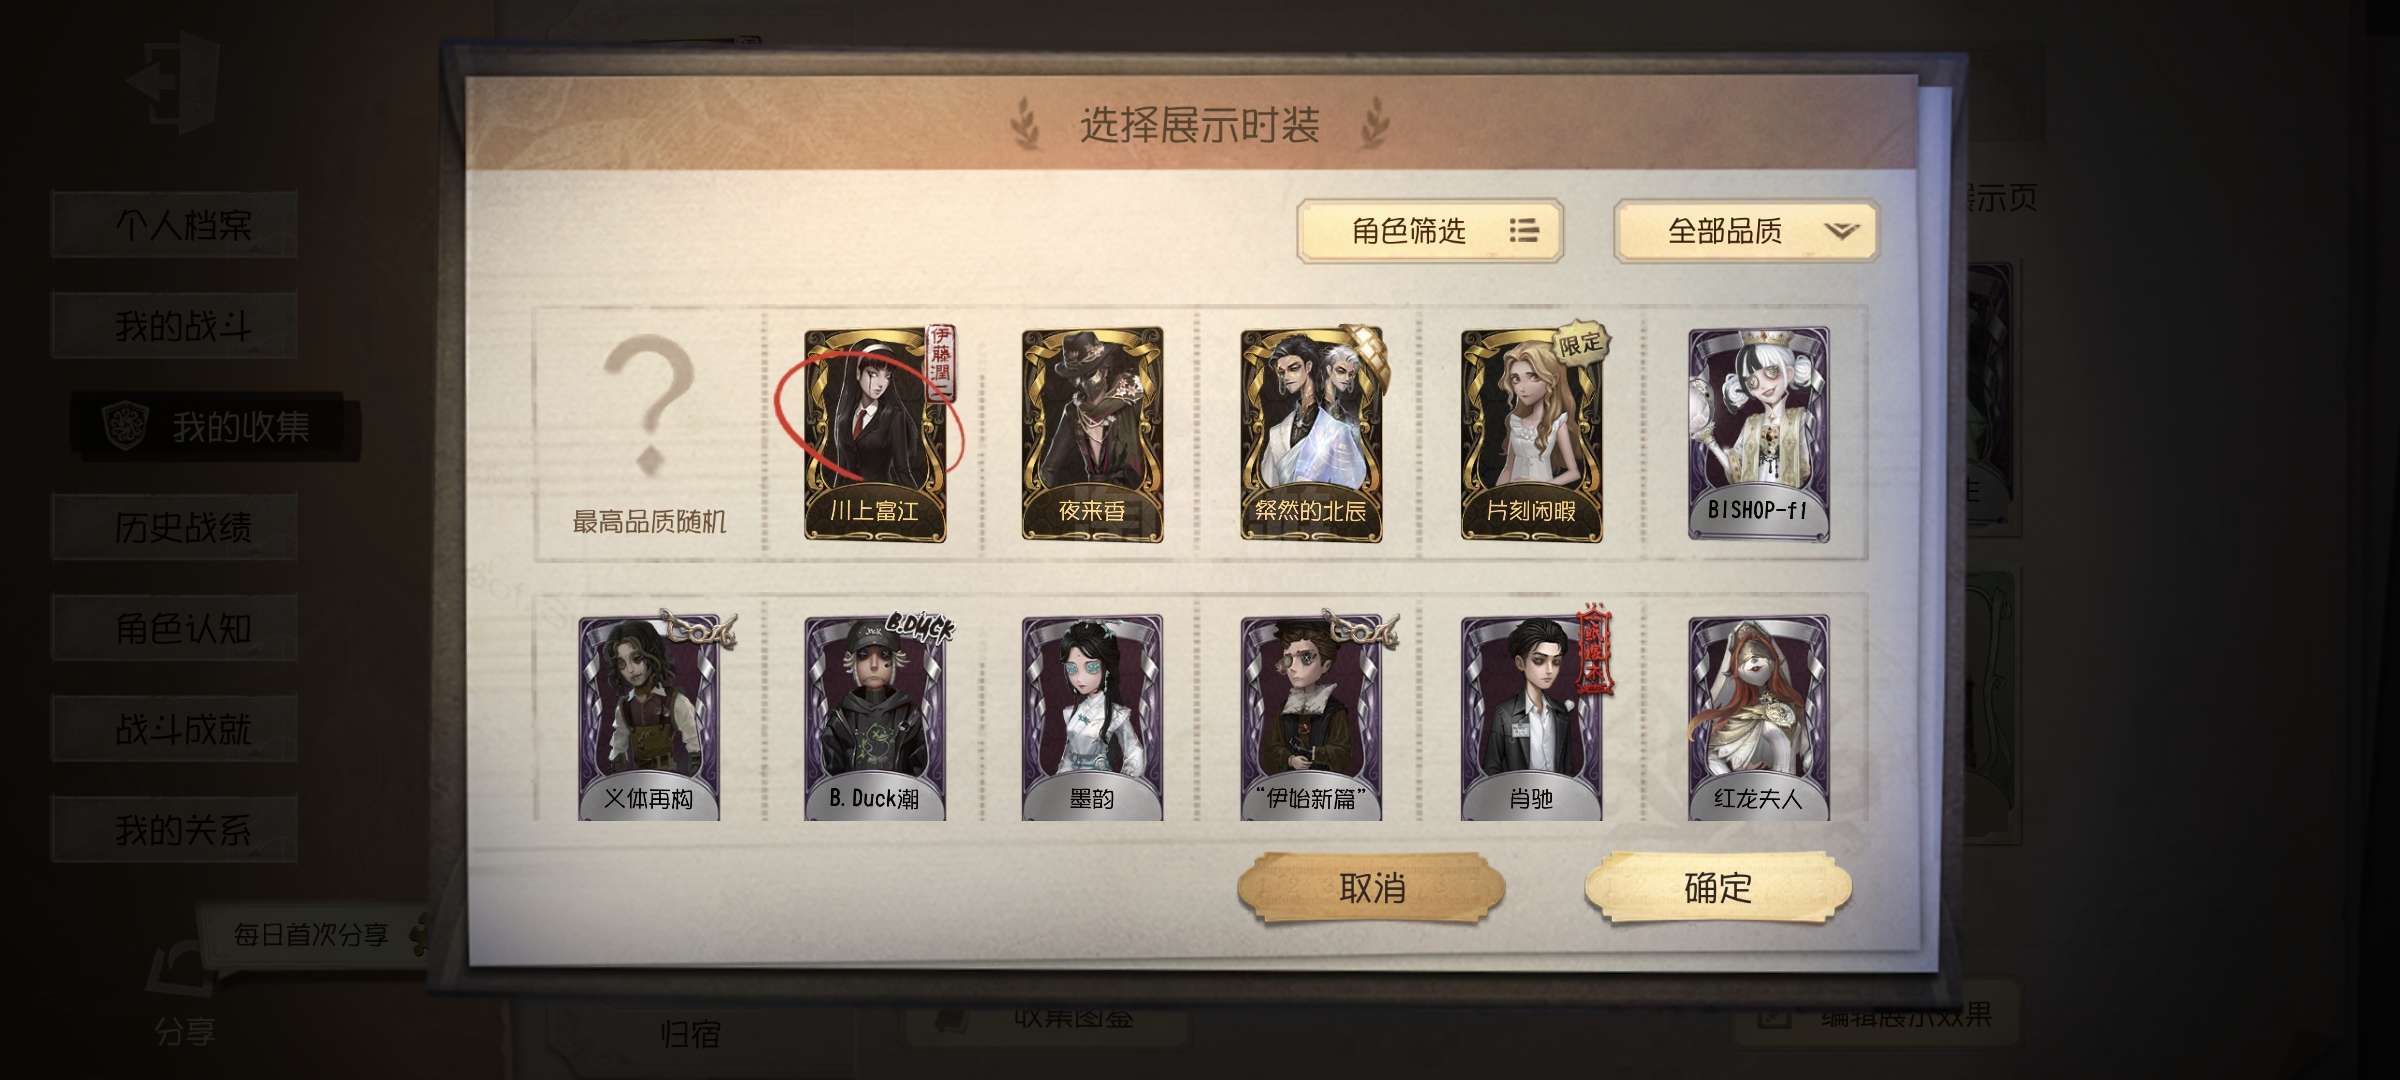
Task: Select the 肖驰 costume card
Action: [x=1531, y=718]
